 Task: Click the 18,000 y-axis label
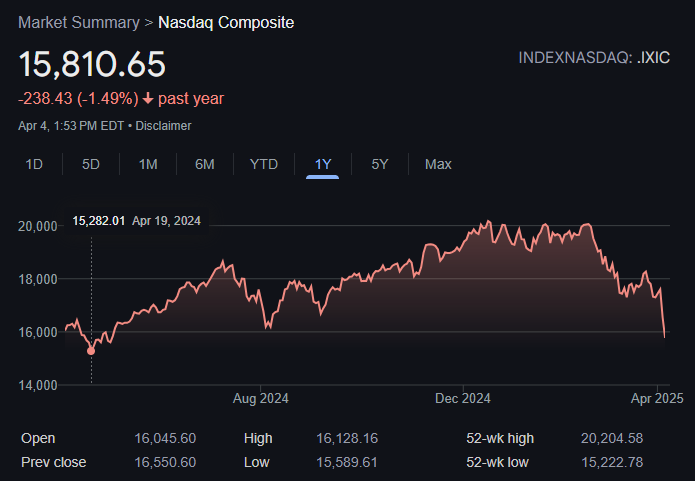tap(38, 280)
